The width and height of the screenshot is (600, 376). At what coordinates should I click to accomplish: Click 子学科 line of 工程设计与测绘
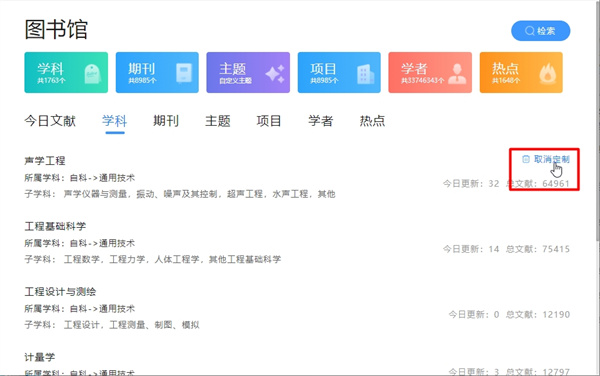[112, 325]
